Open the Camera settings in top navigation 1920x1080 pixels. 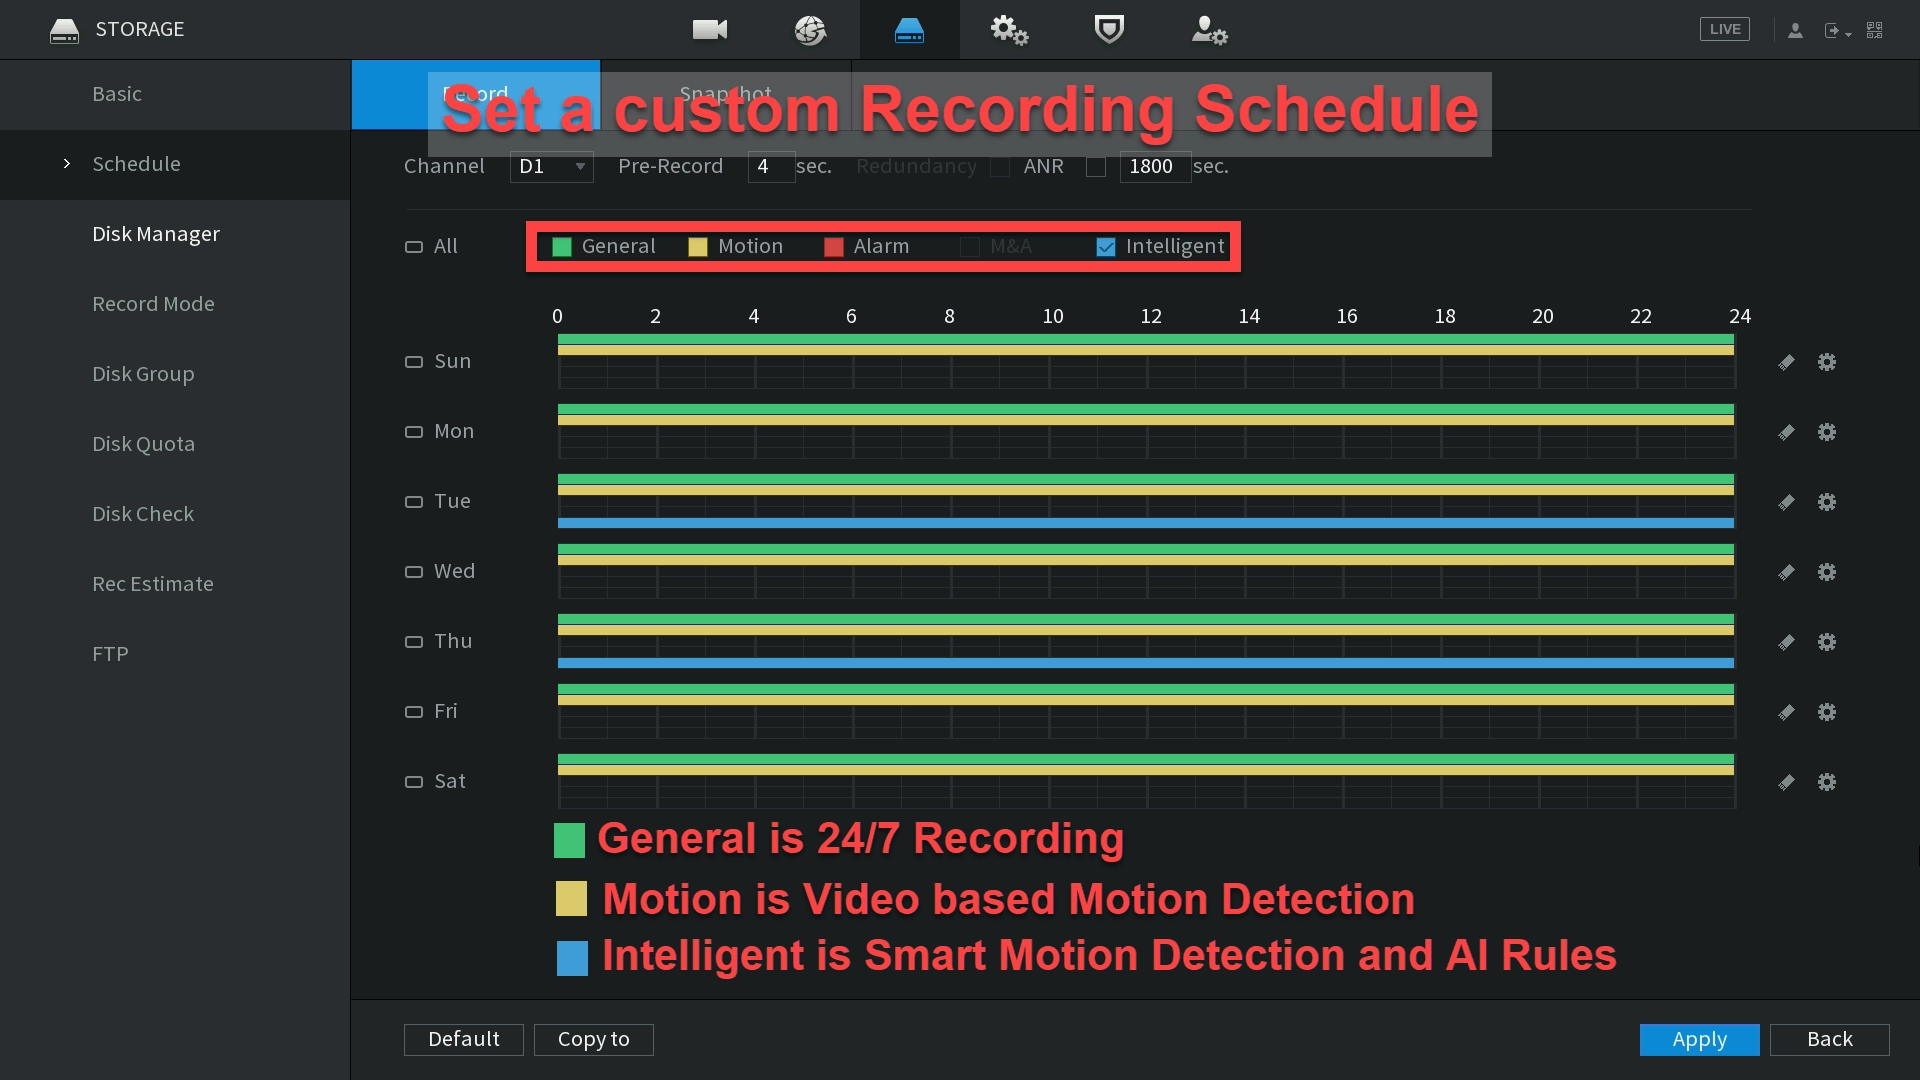coord(709,29)
